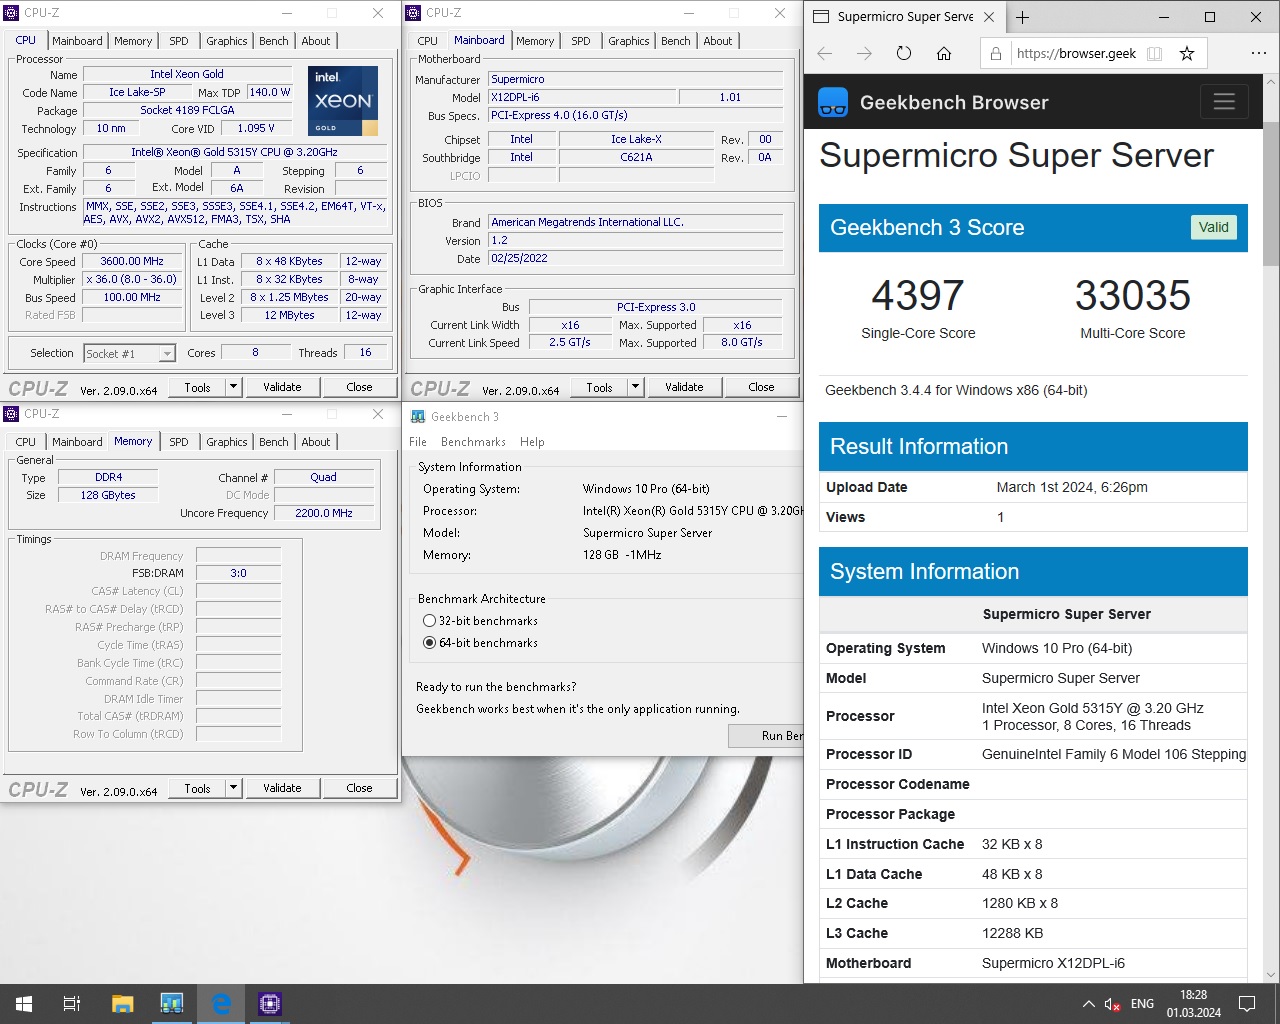Click the Ice Lake-SP code name field

click(137, 92)
